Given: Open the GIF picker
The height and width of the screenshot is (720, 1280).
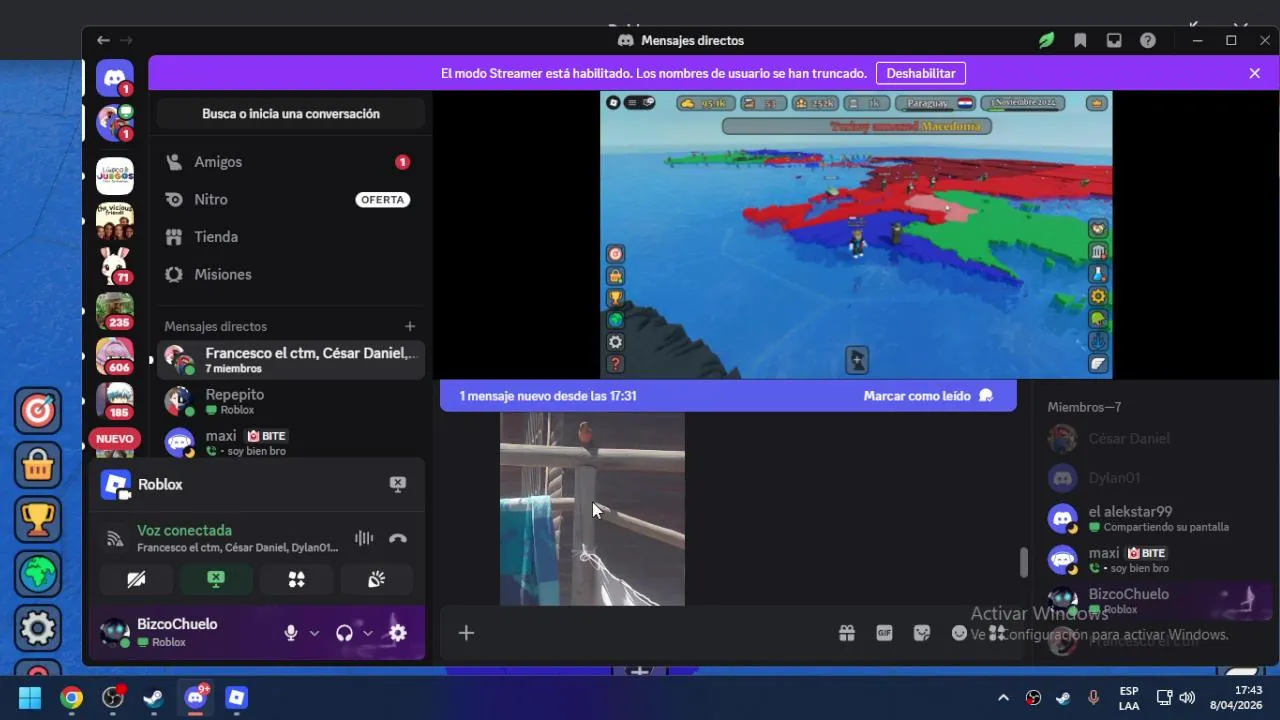Looking at the screenshot, I should click(884, 633).
